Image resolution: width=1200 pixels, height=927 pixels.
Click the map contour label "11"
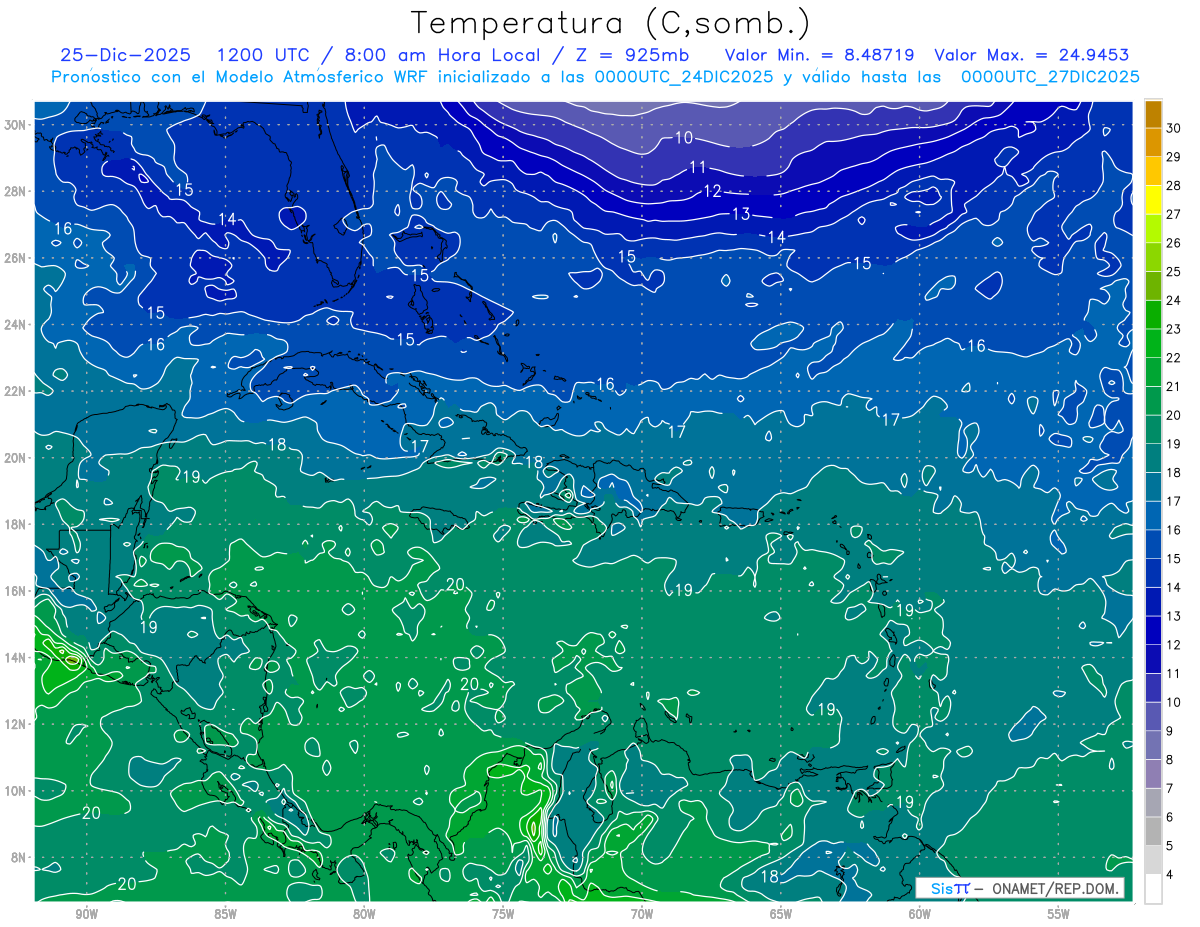(x=698, y=167)
